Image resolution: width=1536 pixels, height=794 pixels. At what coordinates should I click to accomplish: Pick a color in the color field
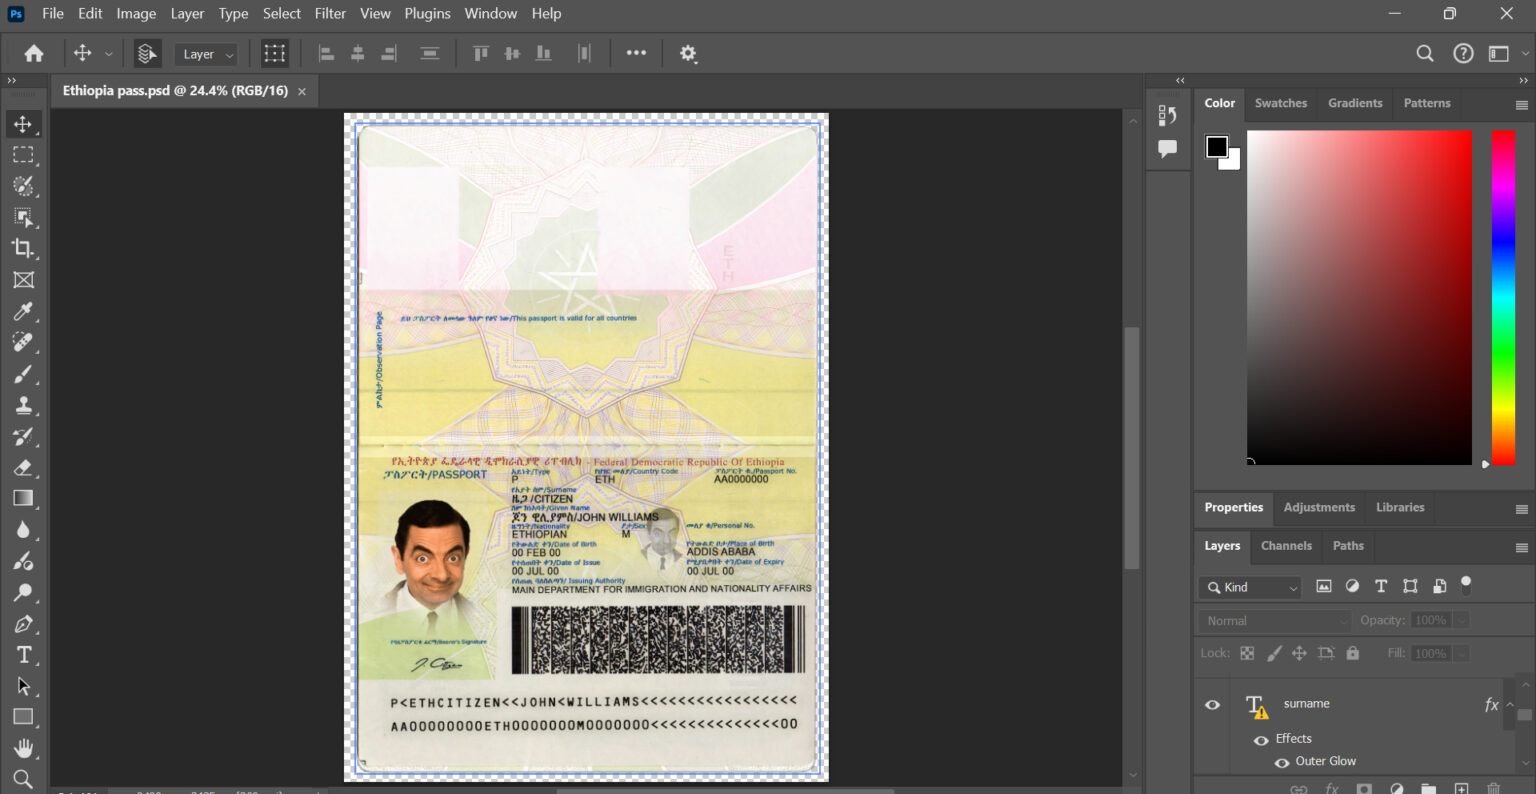pos(1359,297)
